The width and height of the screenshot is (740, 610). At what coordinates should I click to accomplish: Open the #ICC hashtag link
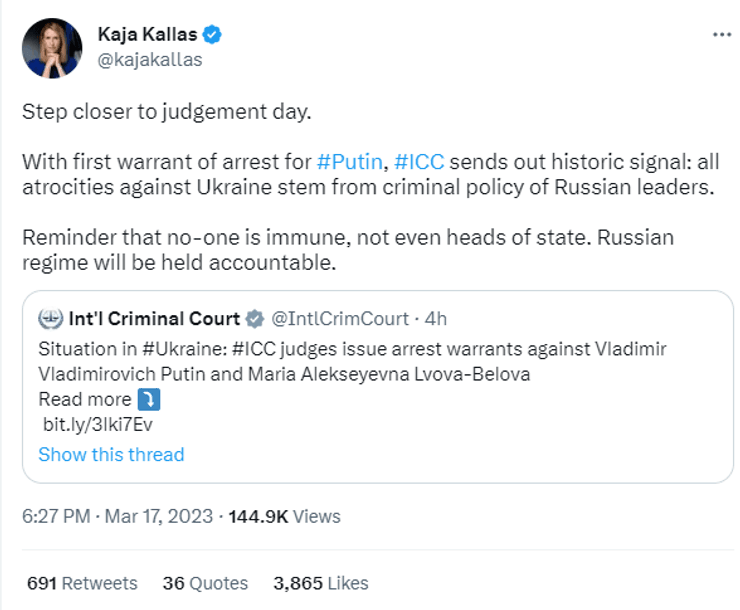tap(419, 162)
